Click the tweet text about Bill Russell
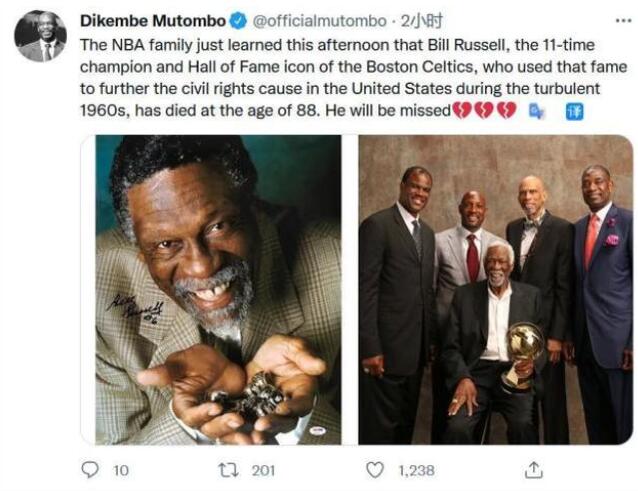This screenshot has width=638, height=491. coord(353,78)
